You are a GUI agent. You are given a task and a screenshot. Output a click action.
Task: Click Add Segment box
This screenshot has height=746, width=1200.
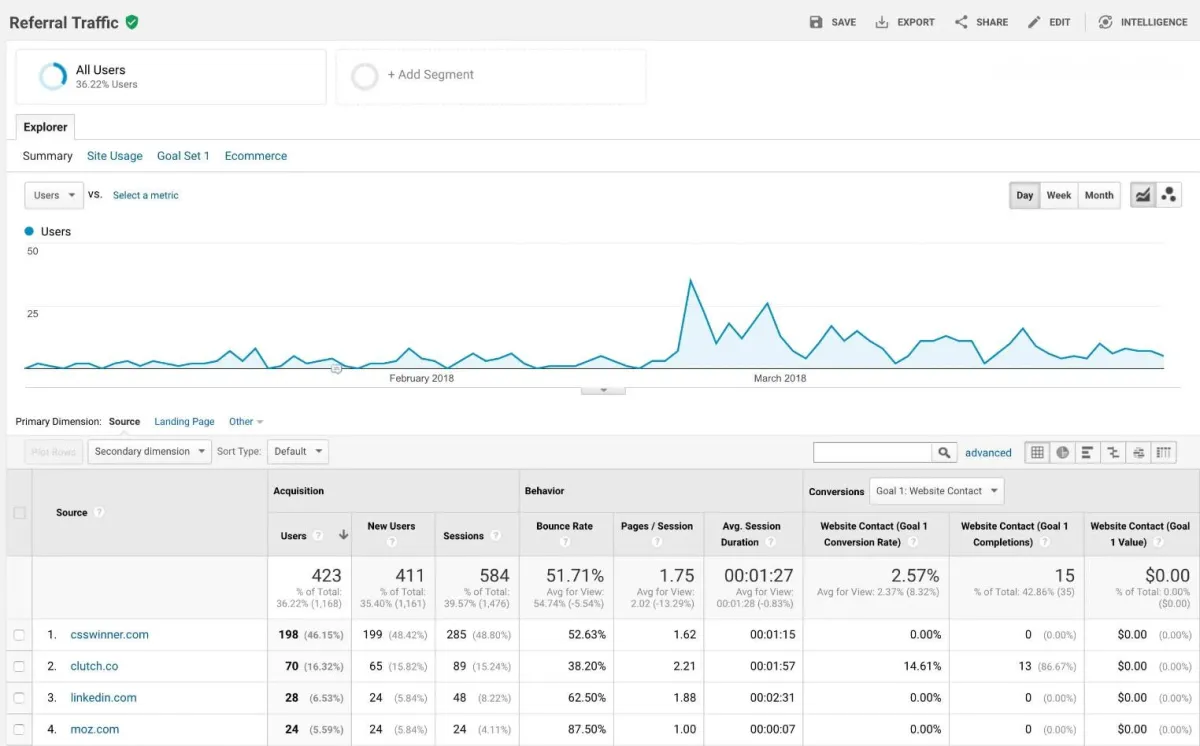coord(491,76)
